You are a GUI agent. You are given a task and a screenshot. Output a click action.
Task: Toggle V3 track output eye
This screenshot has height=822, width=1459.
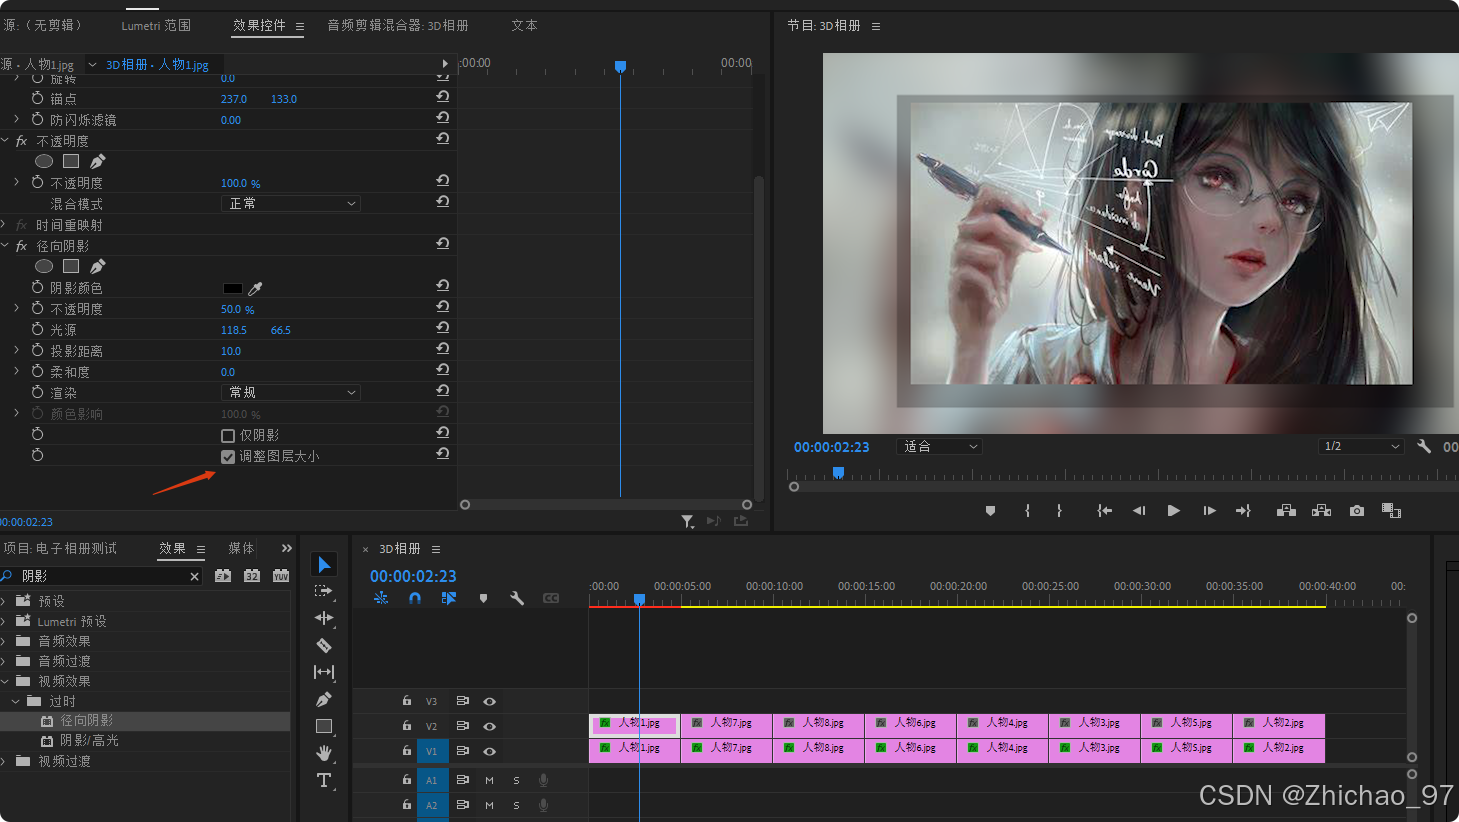pyautogui.click(x=489, y=701)
